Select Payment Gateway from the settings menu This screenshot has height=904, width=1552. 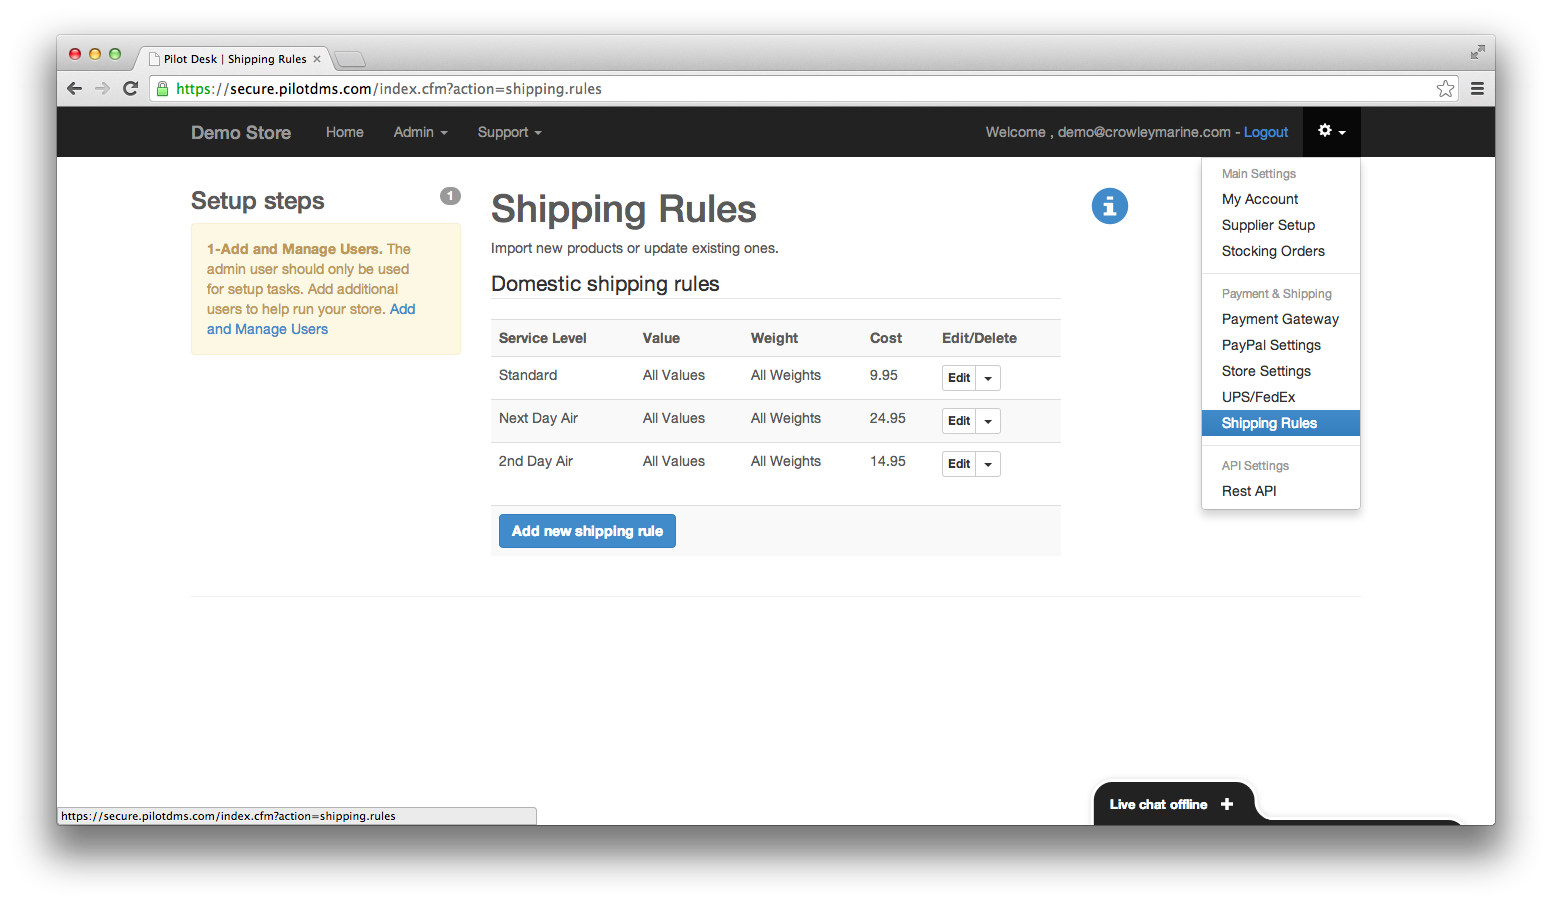coord(1280,318)
